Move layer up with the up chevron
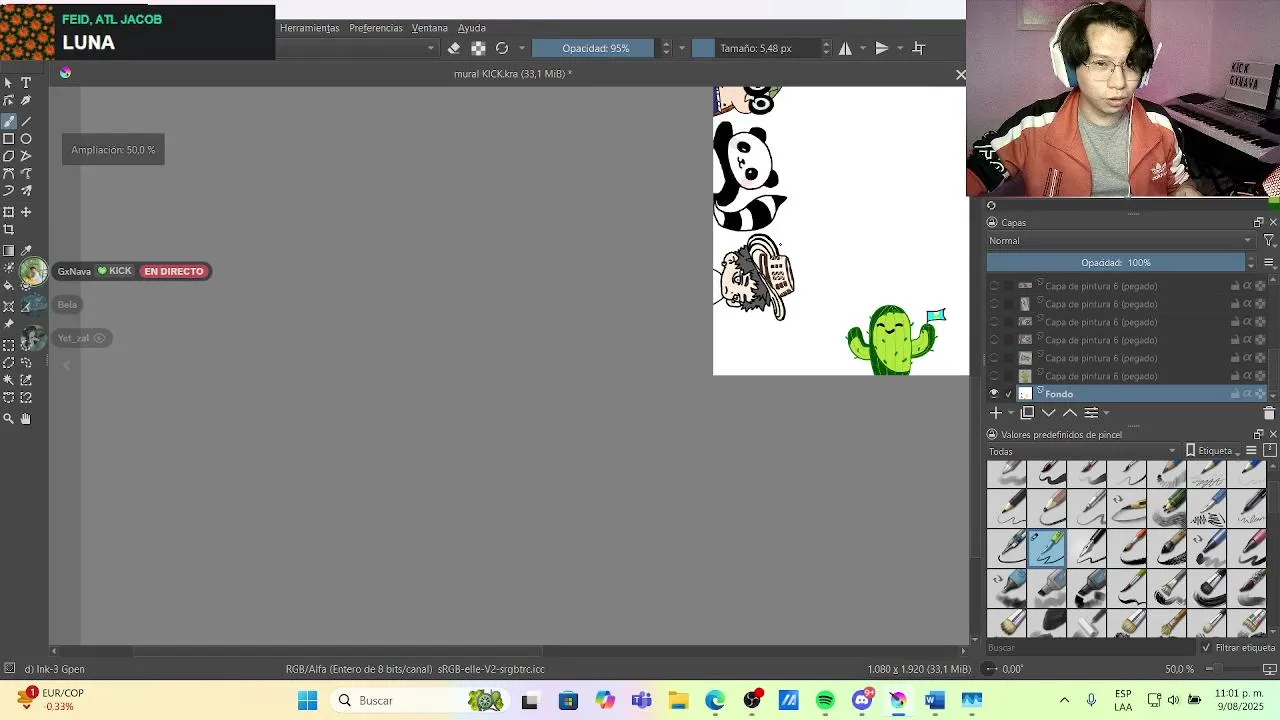This screenshot has width=1280, height=720. (x=1070, y=413)
